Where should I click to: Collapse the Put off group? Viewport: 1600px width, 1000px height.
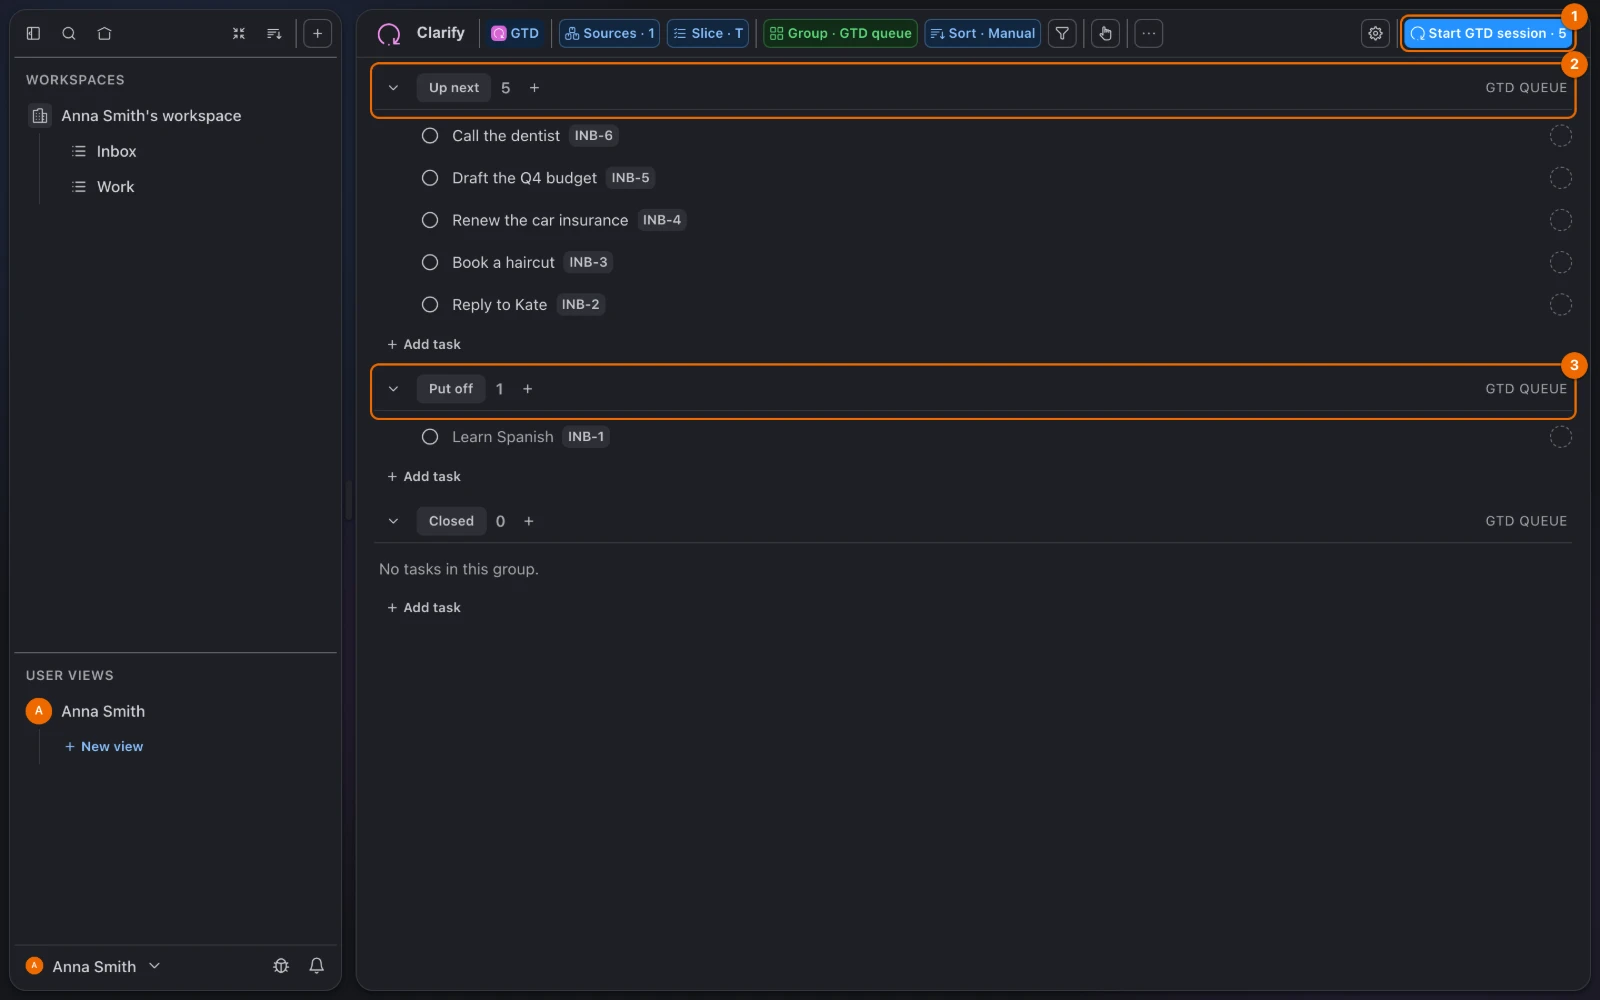tap(393, 389)
